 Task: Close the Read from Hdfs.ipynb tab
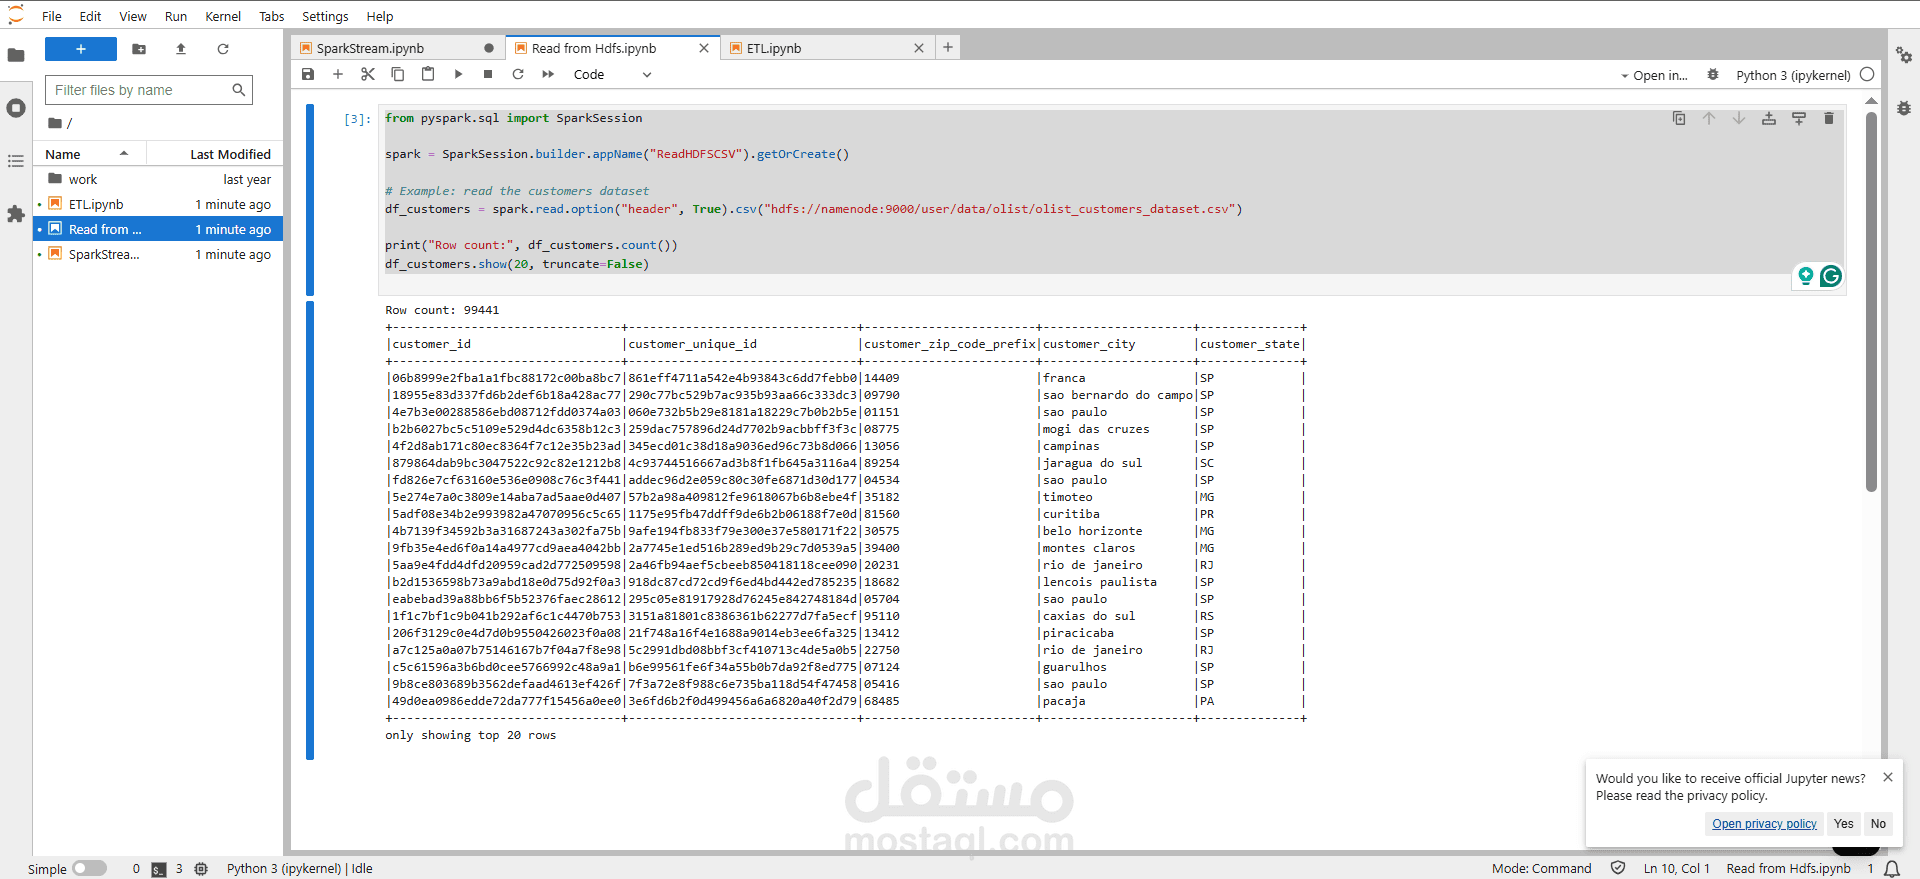click(x=704, y=48)
